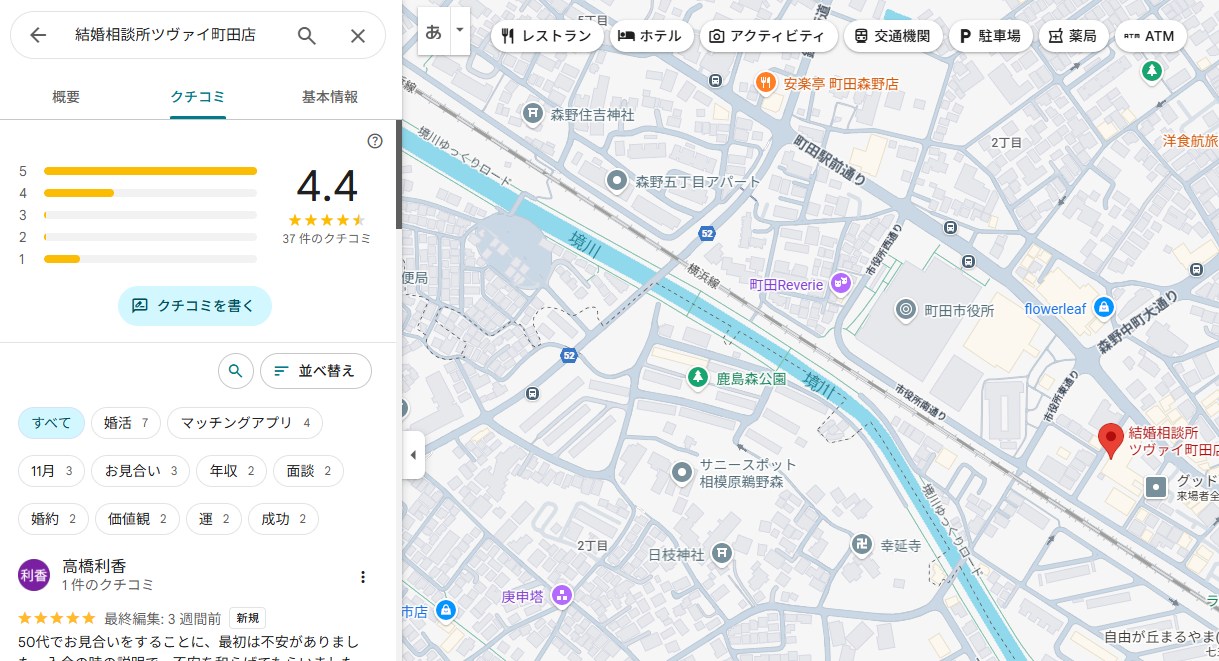Select the 町田市役所 map marker
1219x661 pixels.
pyautogui.click(x=906, y=310)
